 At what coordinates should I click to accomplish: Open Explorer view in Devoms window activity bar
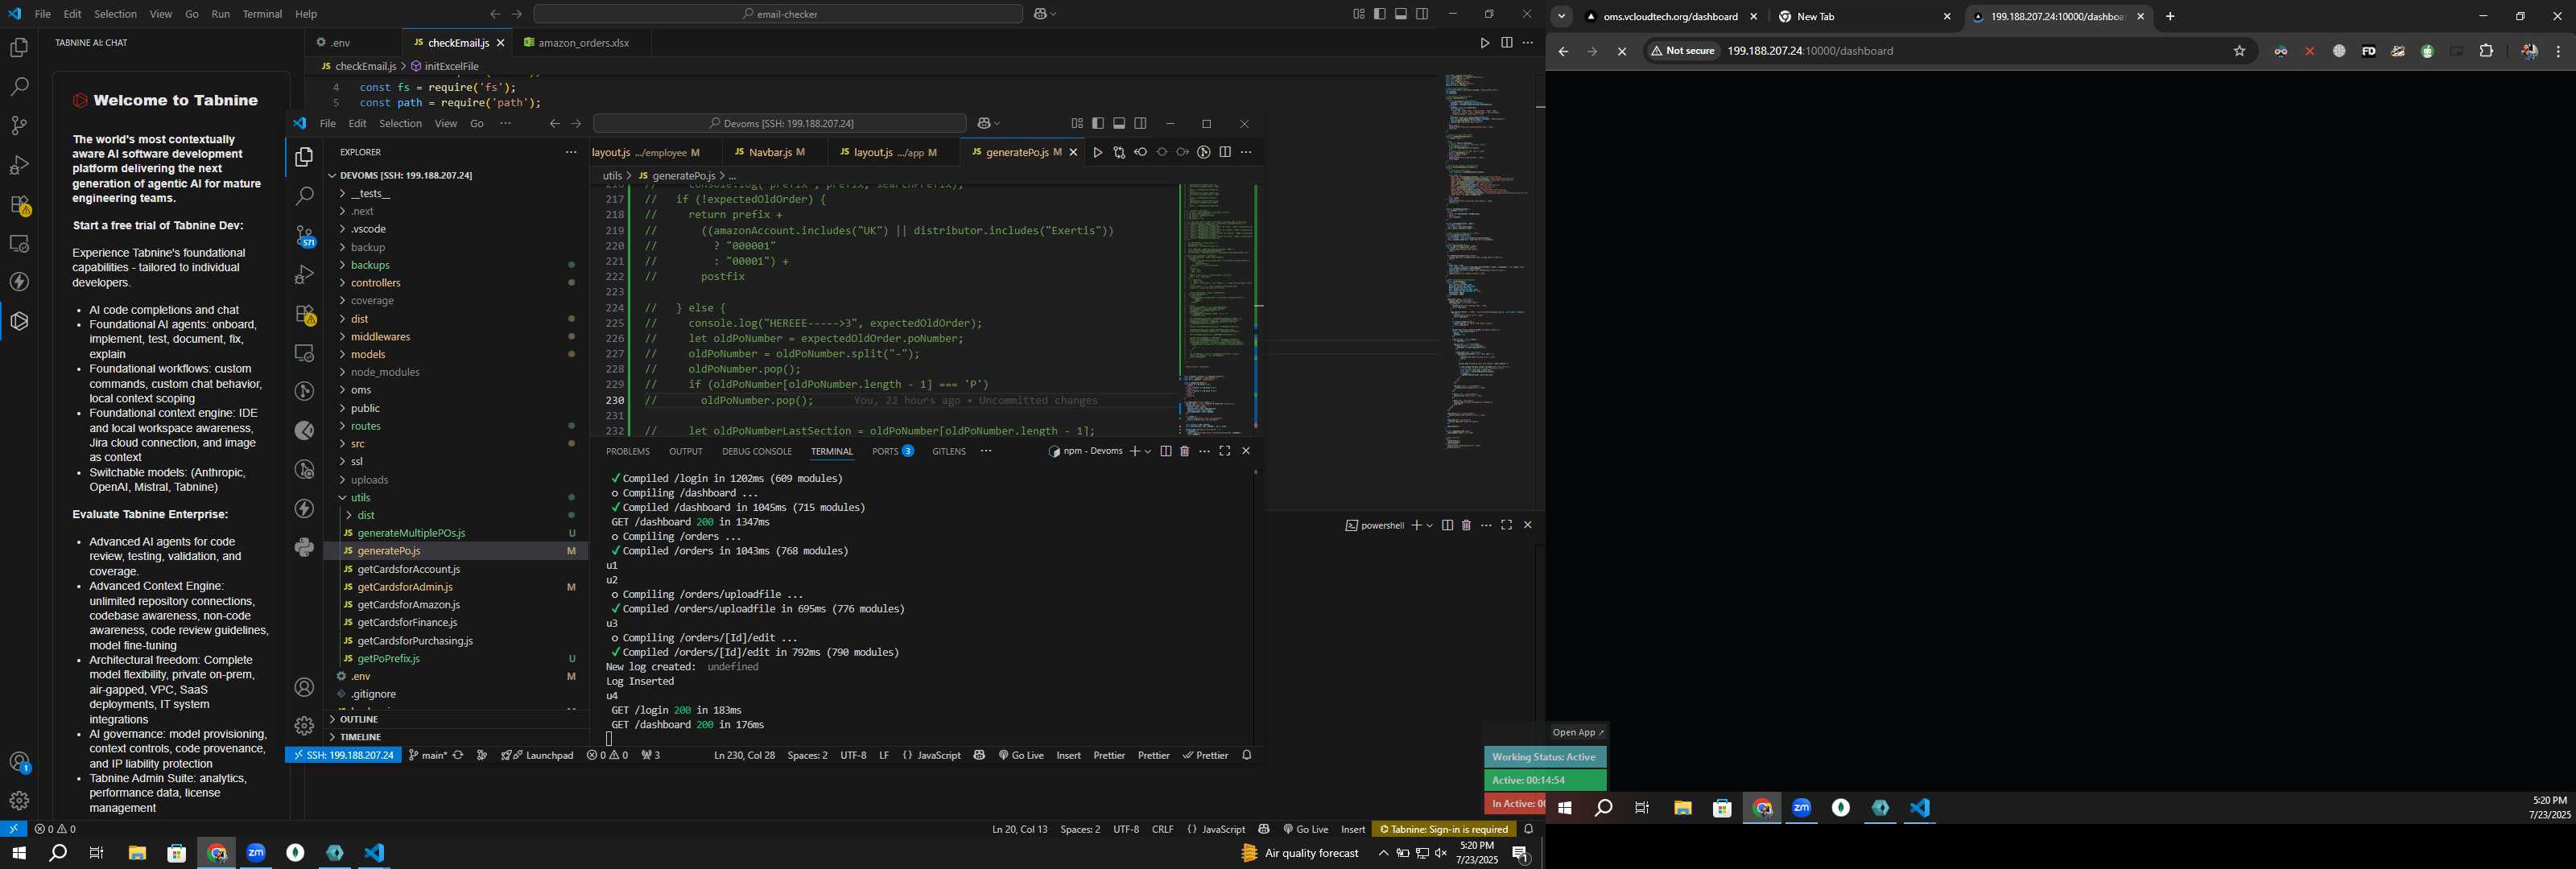304,157
